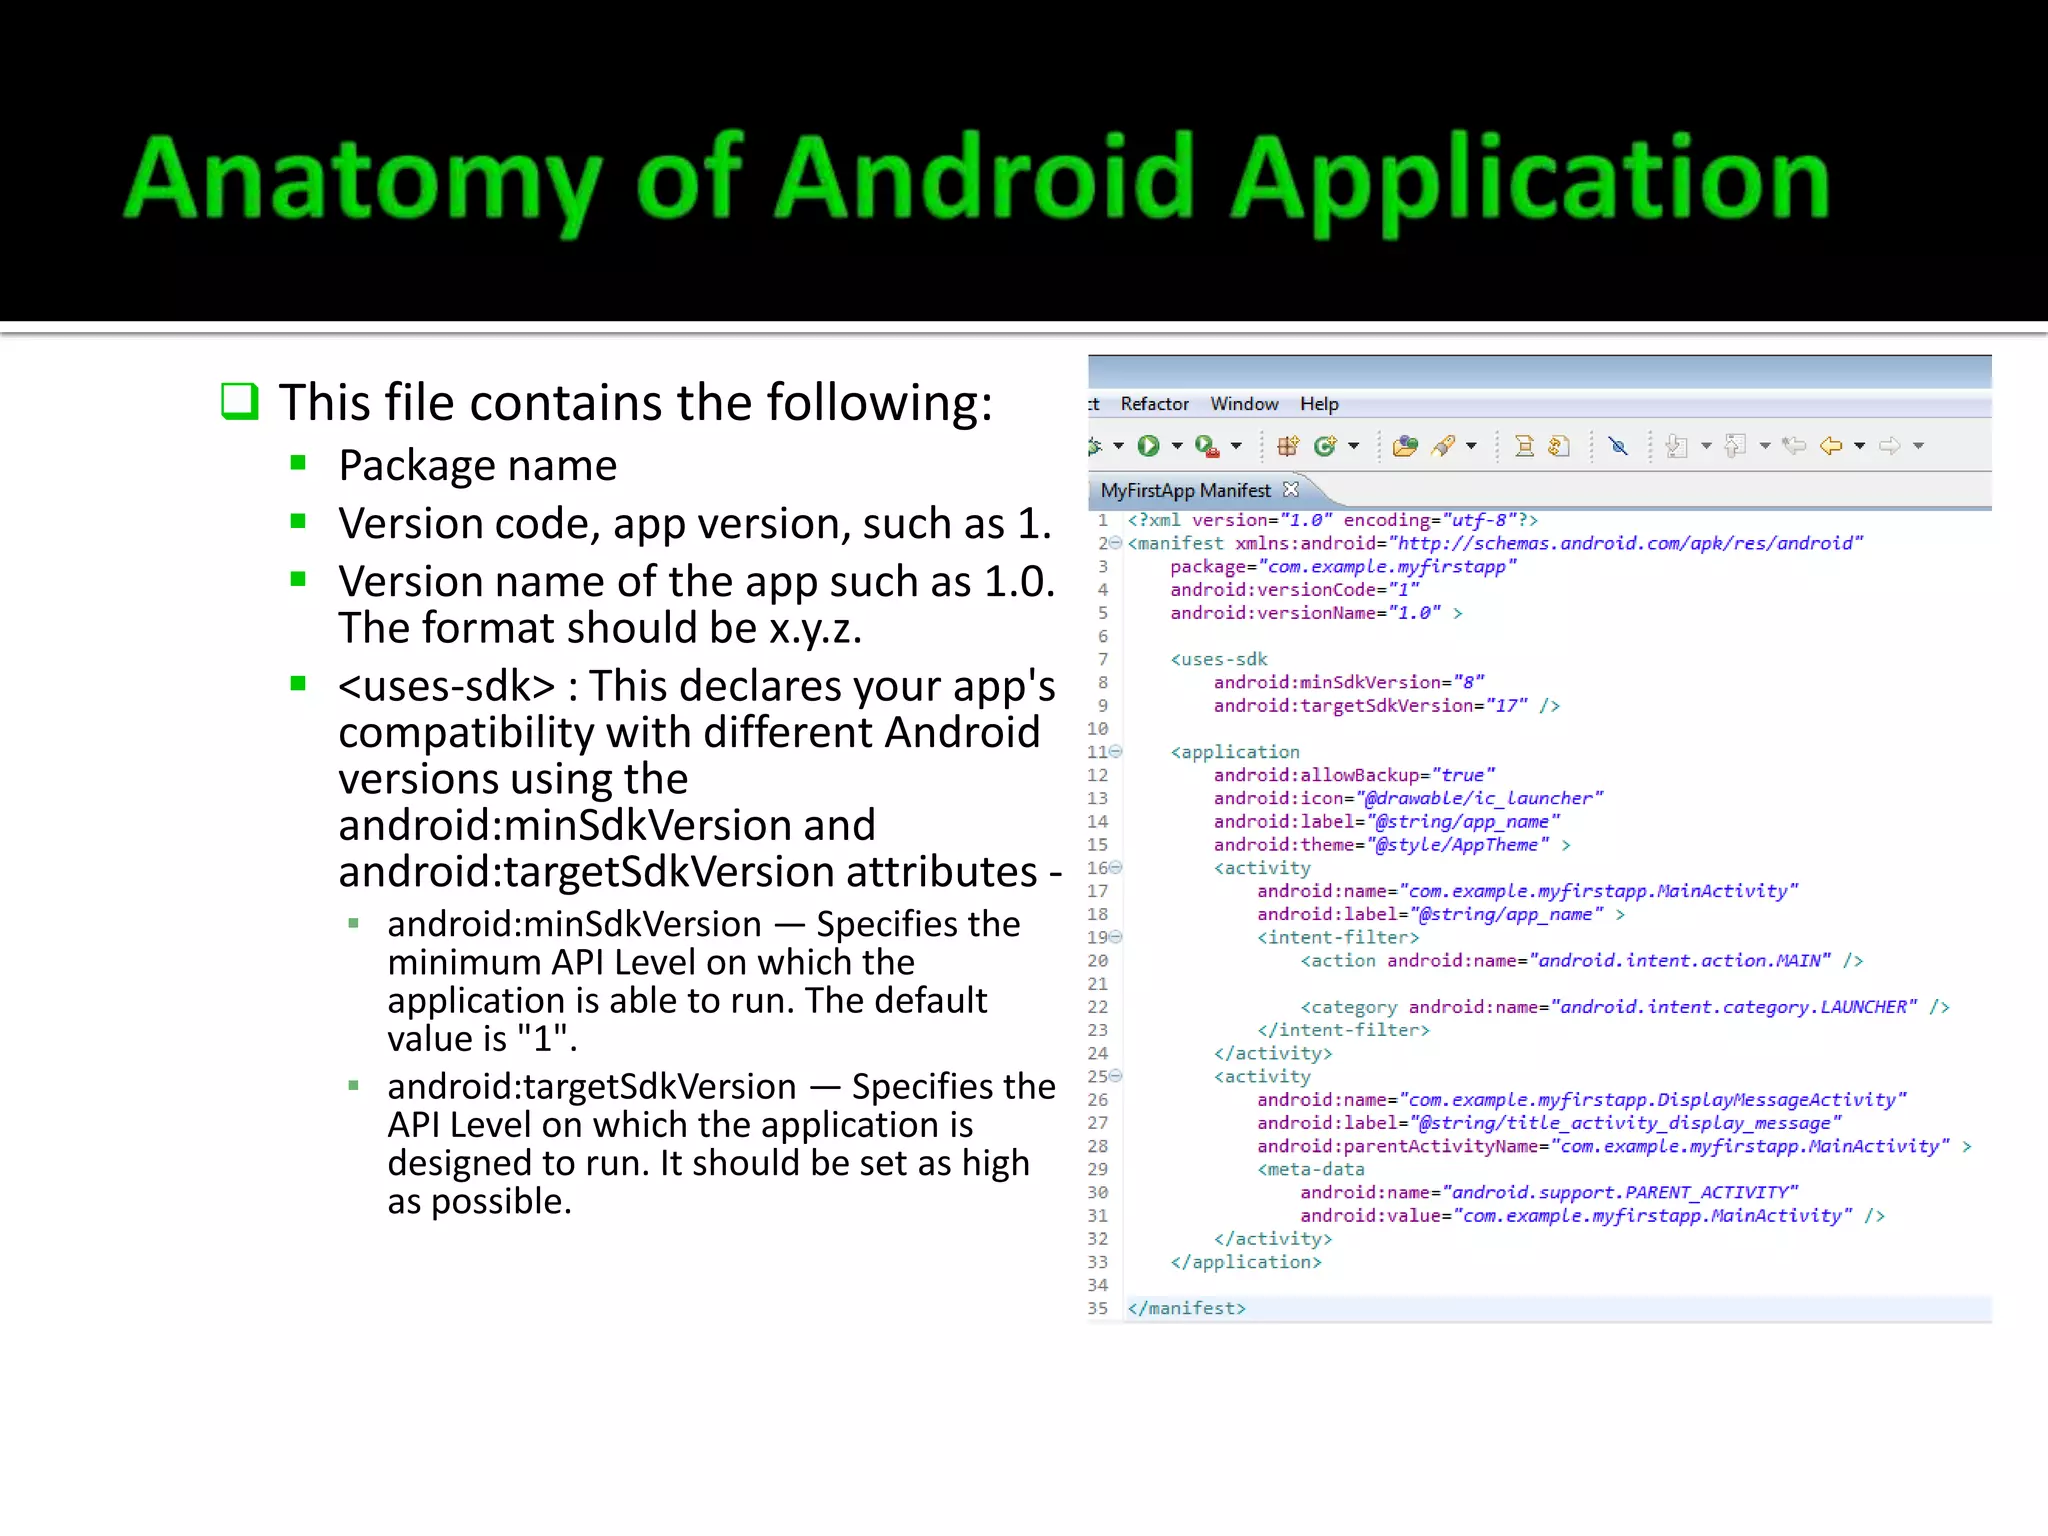The width and height of the screenshot is (2048, 1536).
Task: Click the action android.intent.action.MAIN line
Action: (1581, 961)
